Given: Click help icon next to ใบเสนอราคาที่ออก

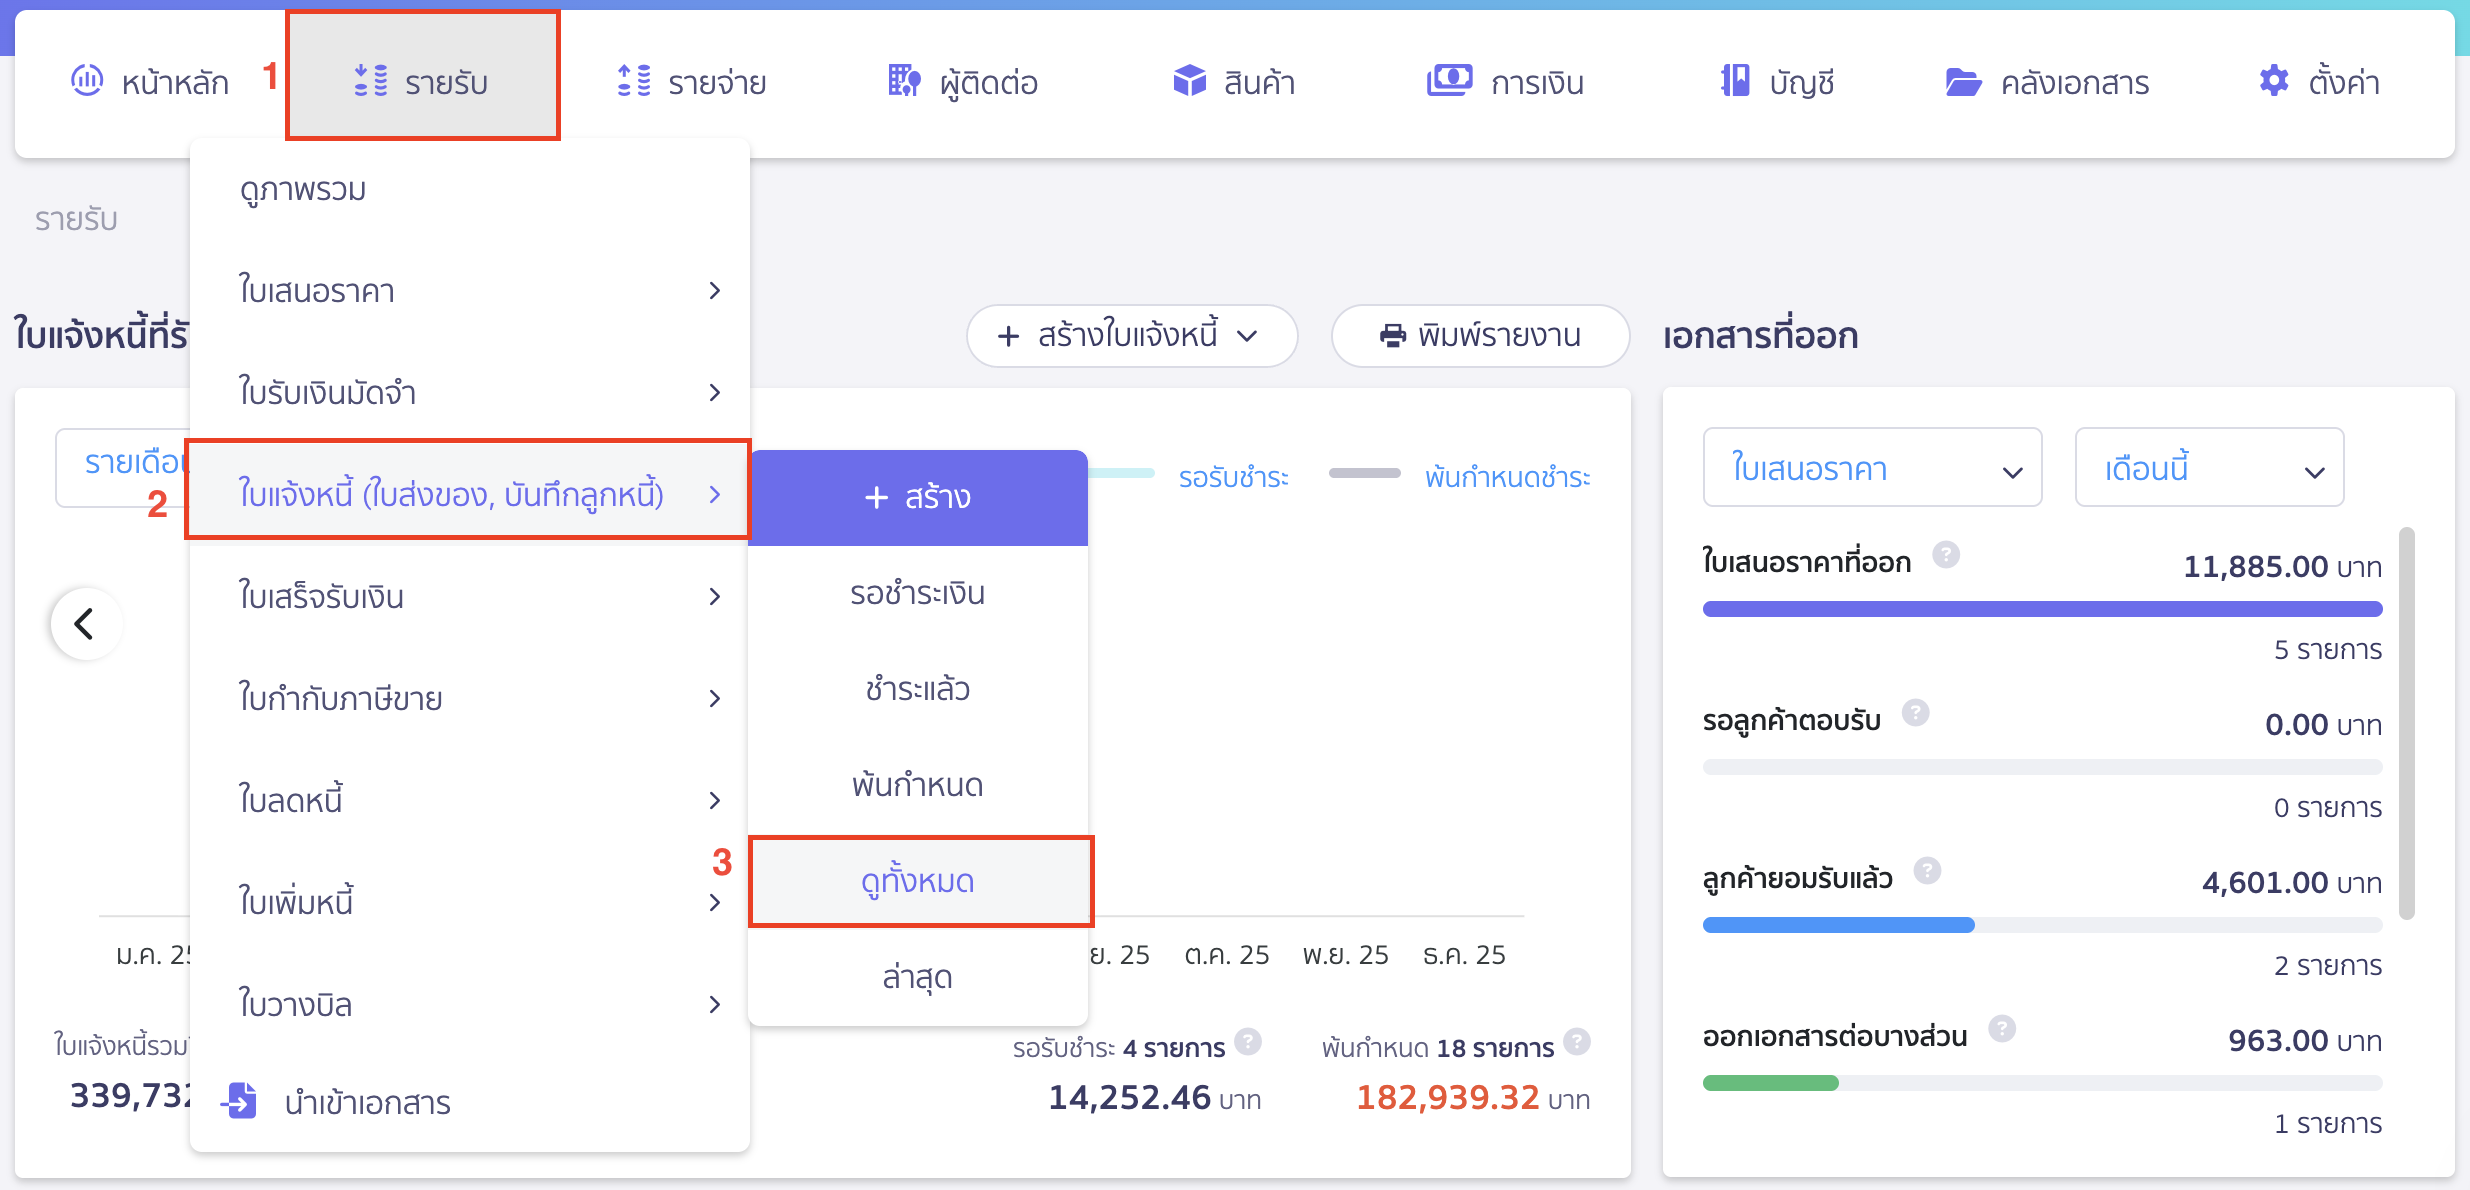Looking at the screenshot, I should tap(1946, 554).
